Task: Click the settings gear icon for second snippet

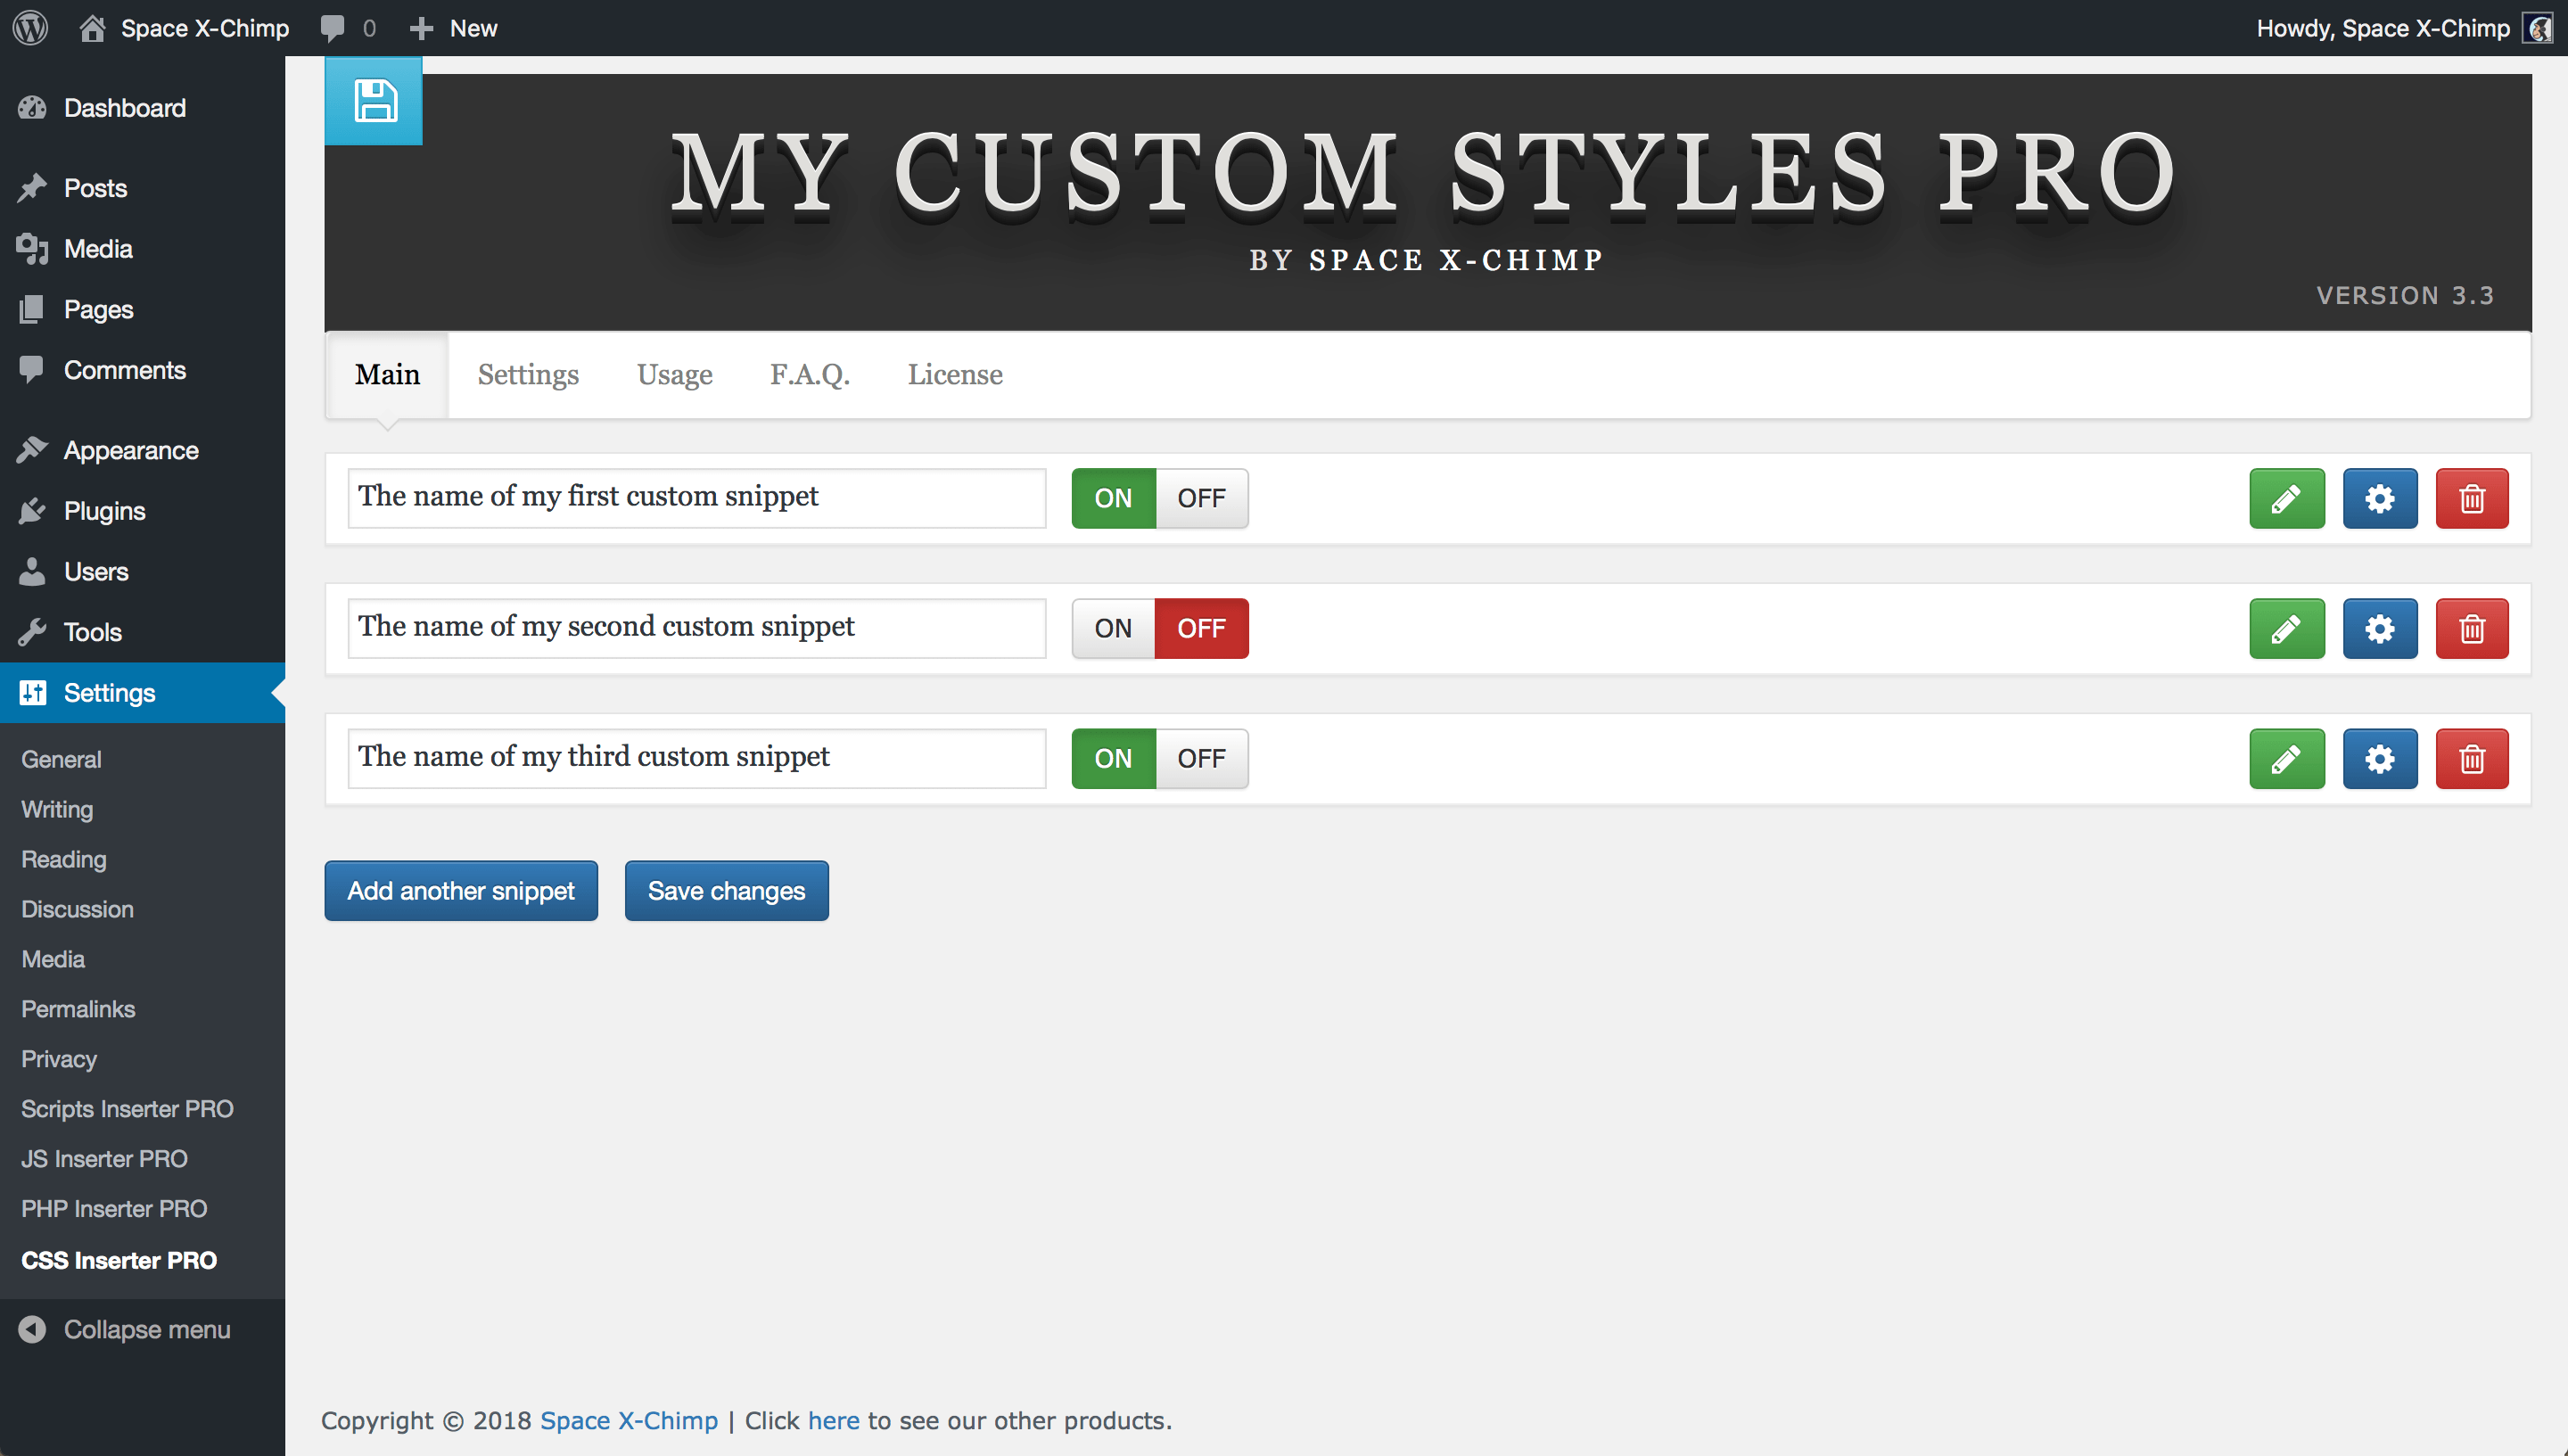Action: 2379,629
